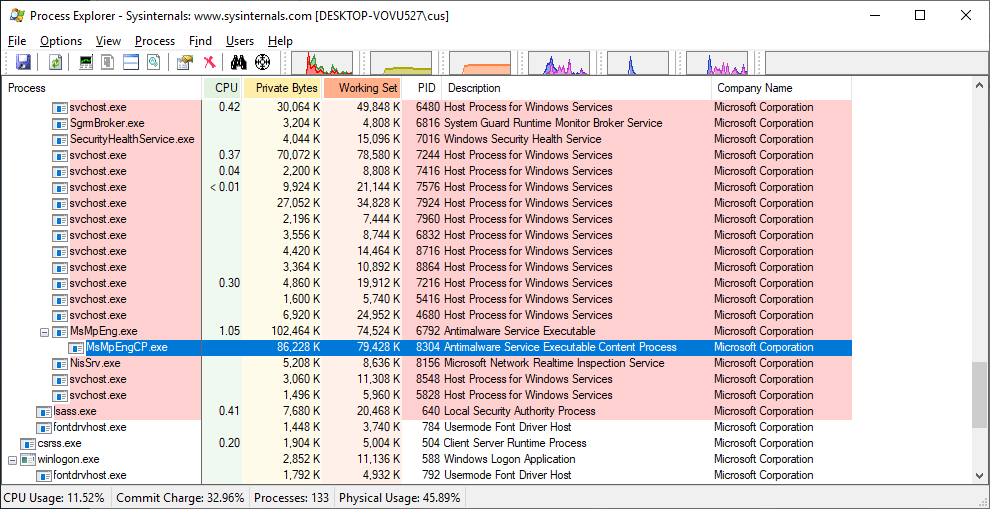Open the View menu
The width and height of the screenshot is (990, 509).
pos(108,41)
